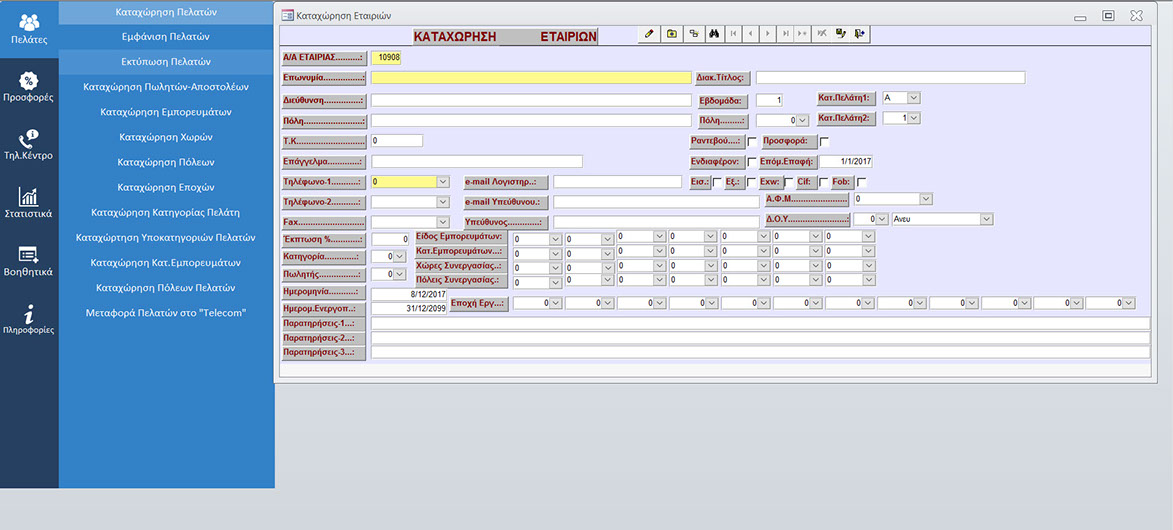Open the Δ.Ο.Υ. dropdown showing Ανευ
1173x530 pixels.
coord(986,219)
